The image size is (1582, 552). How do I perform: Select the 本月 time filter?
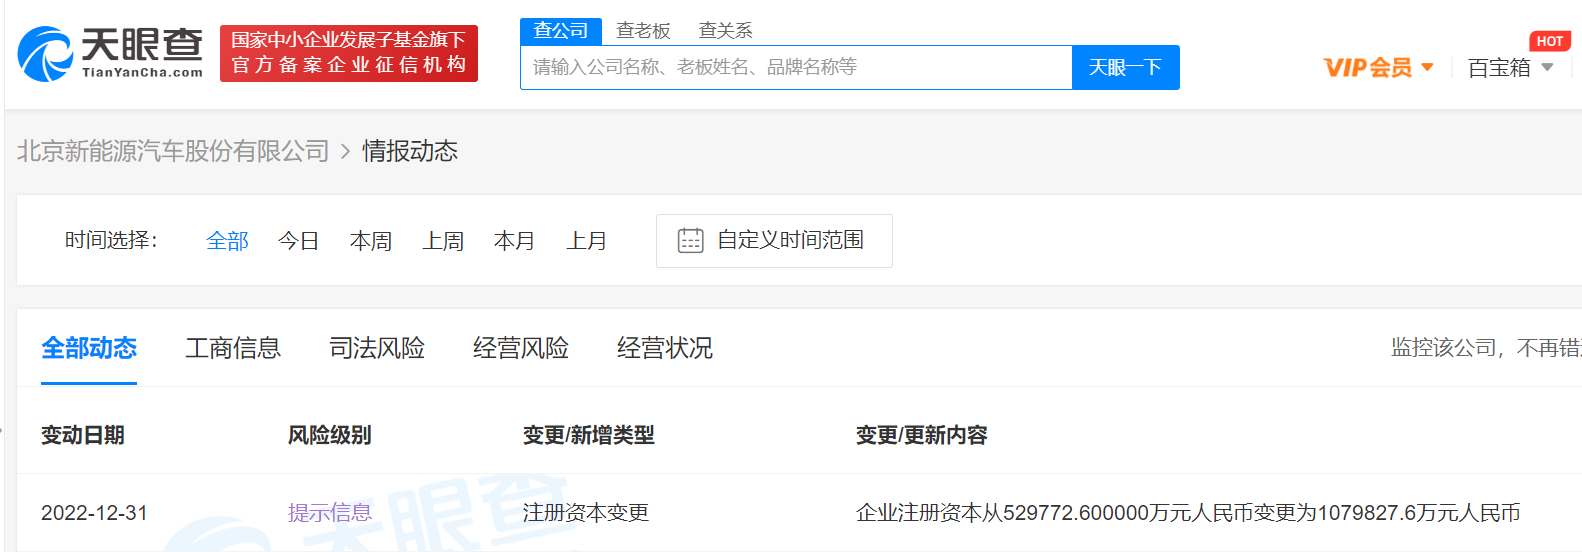515,241
